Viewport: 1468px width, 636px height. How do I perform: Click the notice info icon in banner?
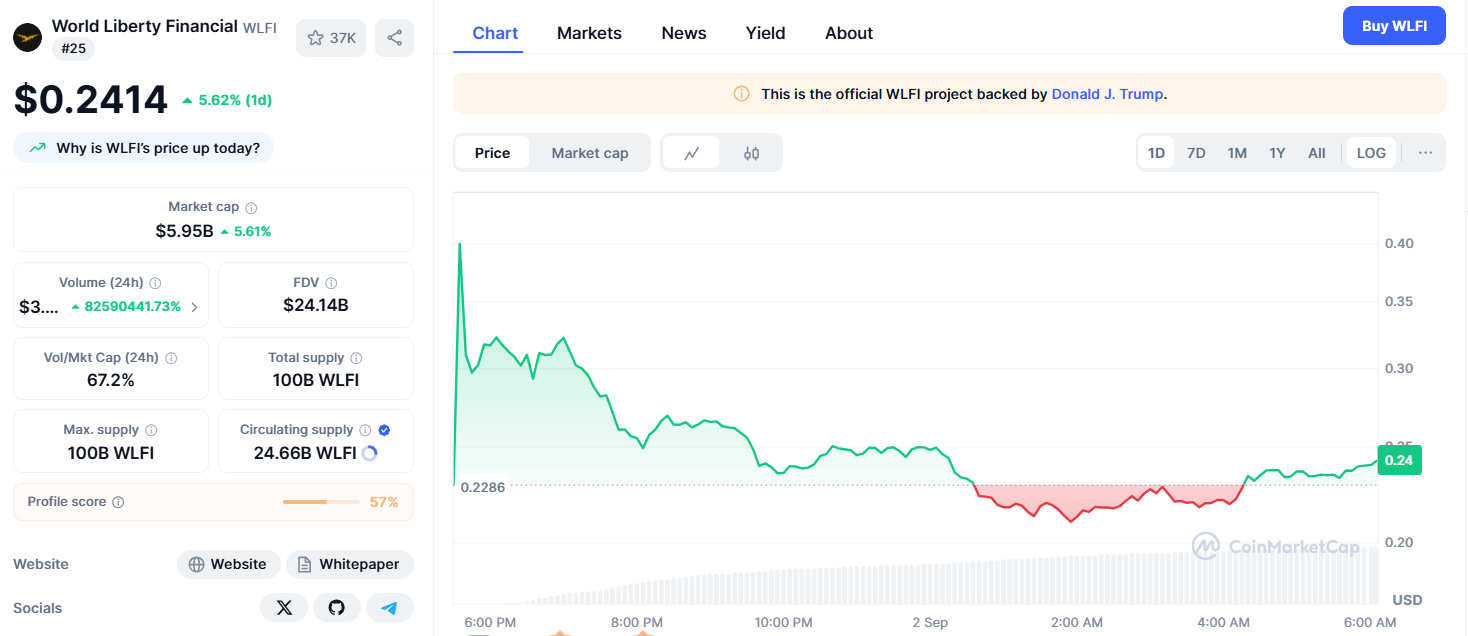741,94
